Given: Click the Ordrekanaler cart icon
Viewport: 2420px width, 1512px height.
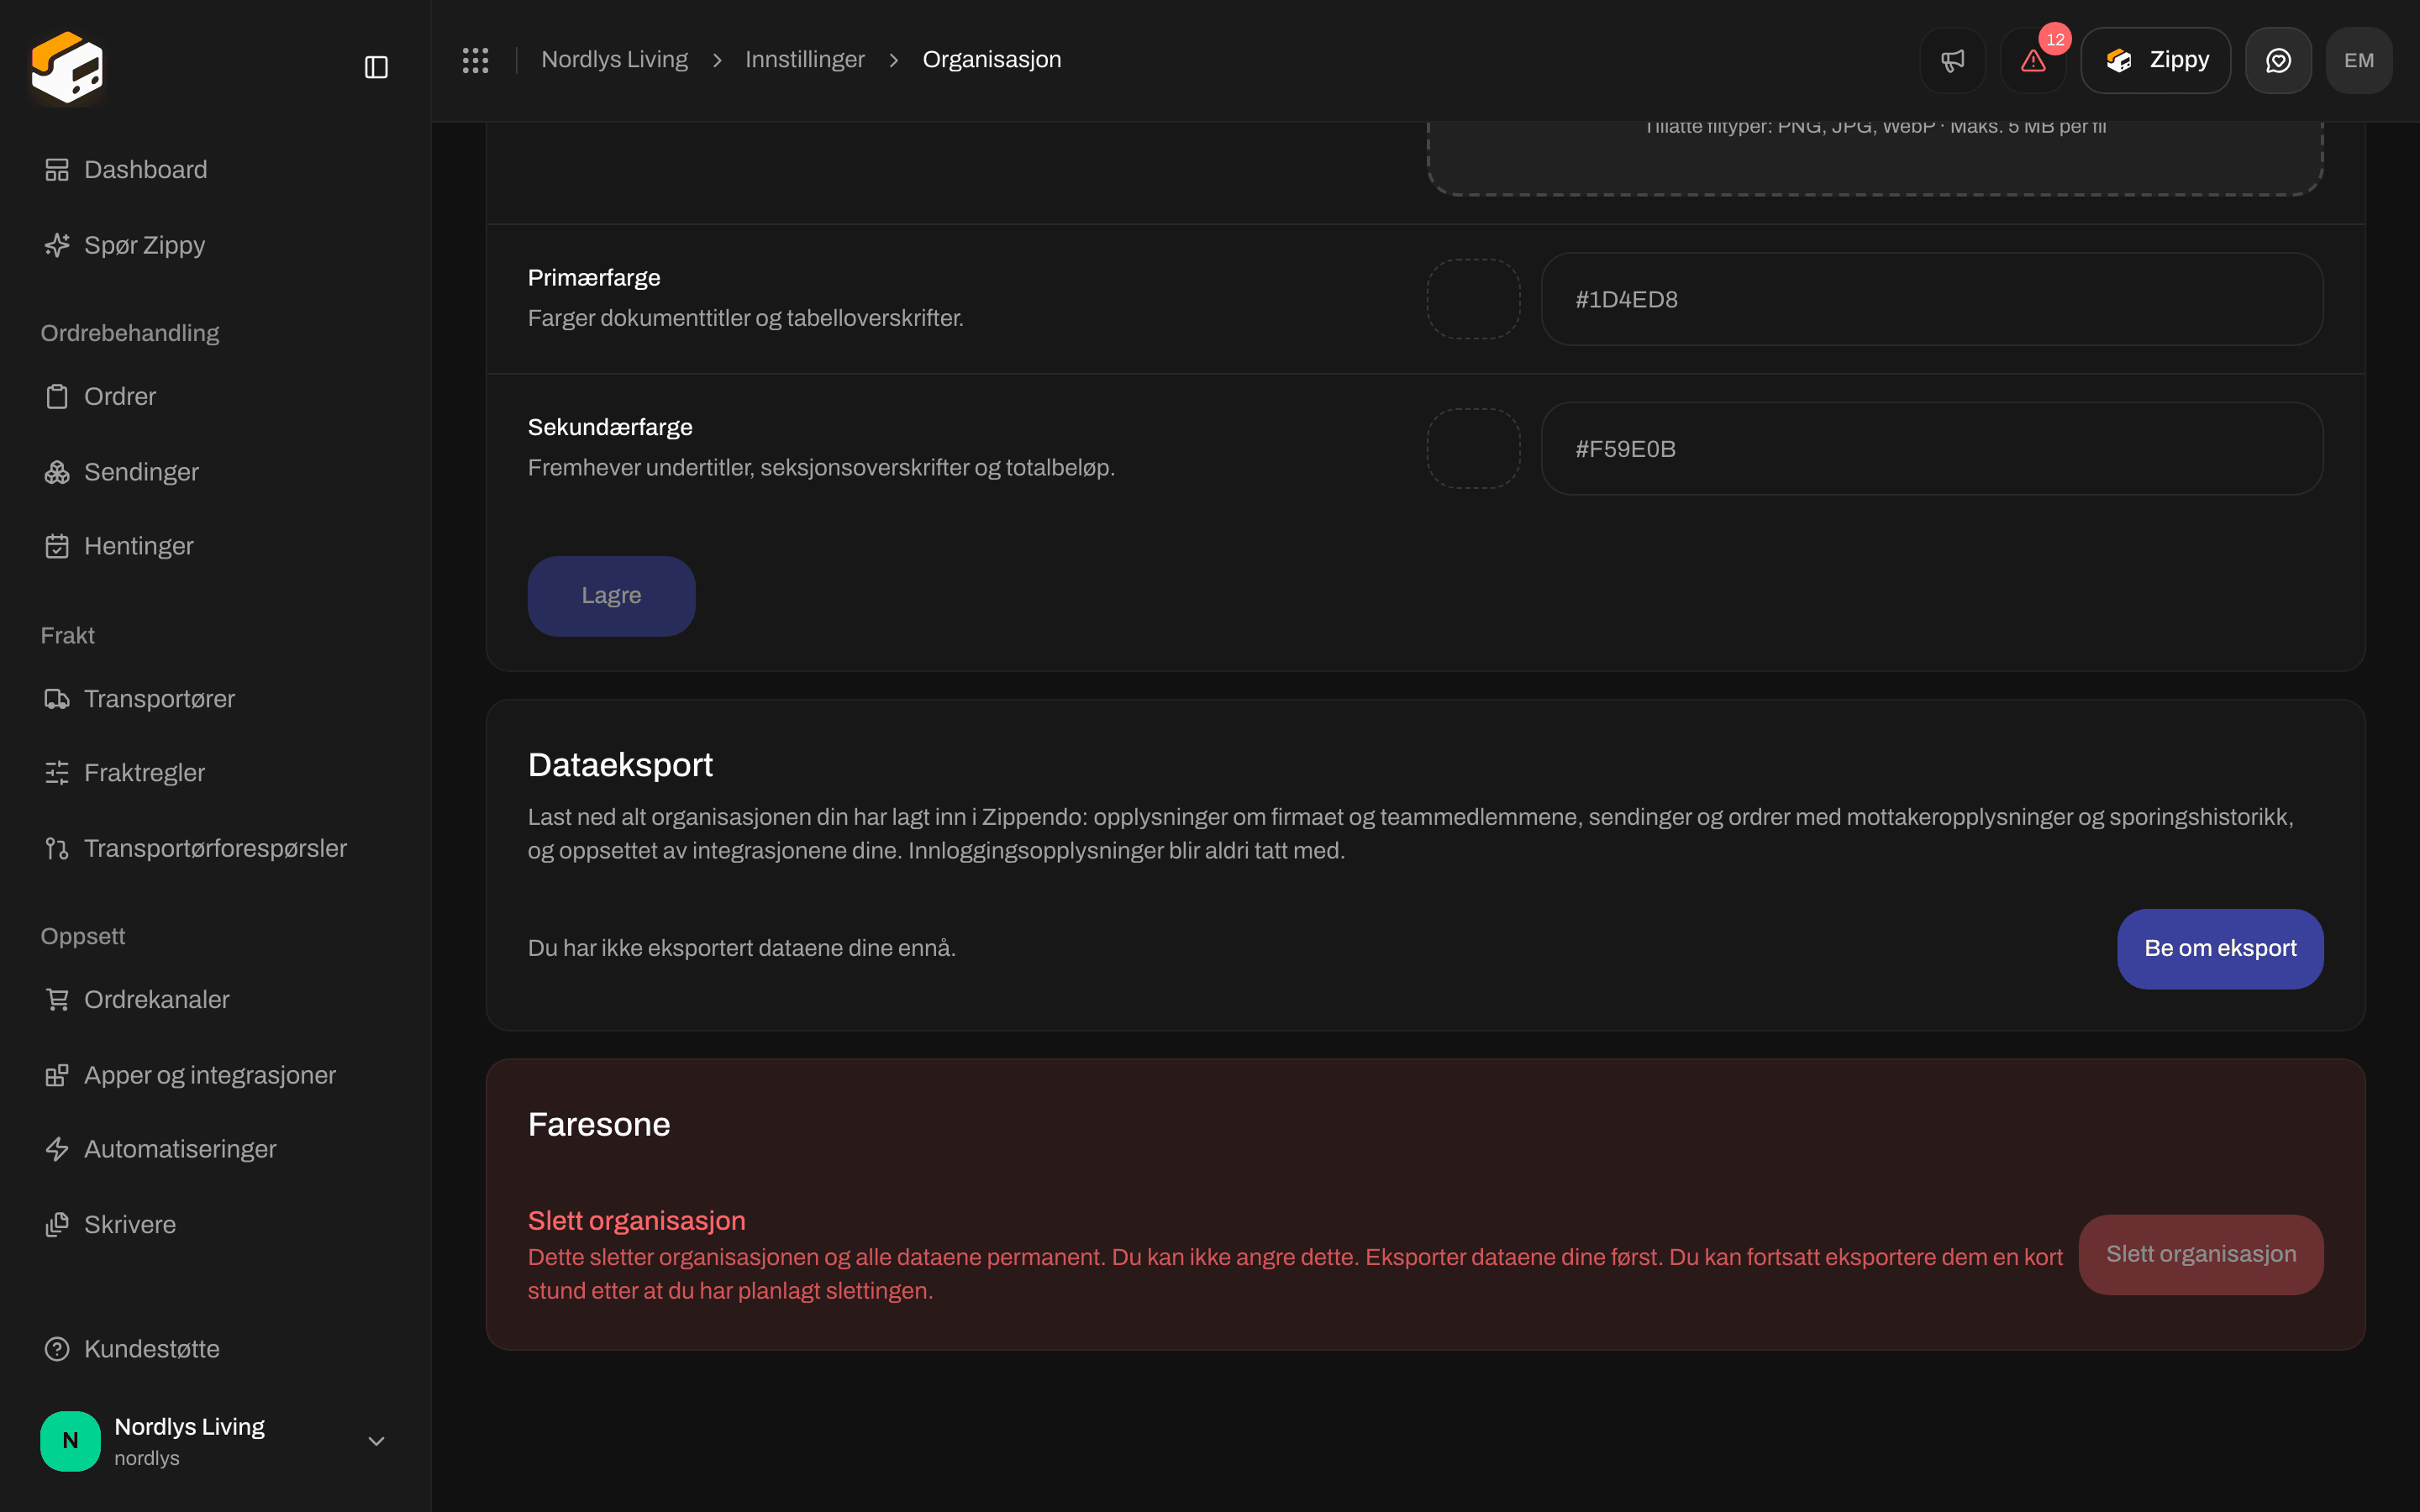Looking at the screenshot, I should point(57,1000).
